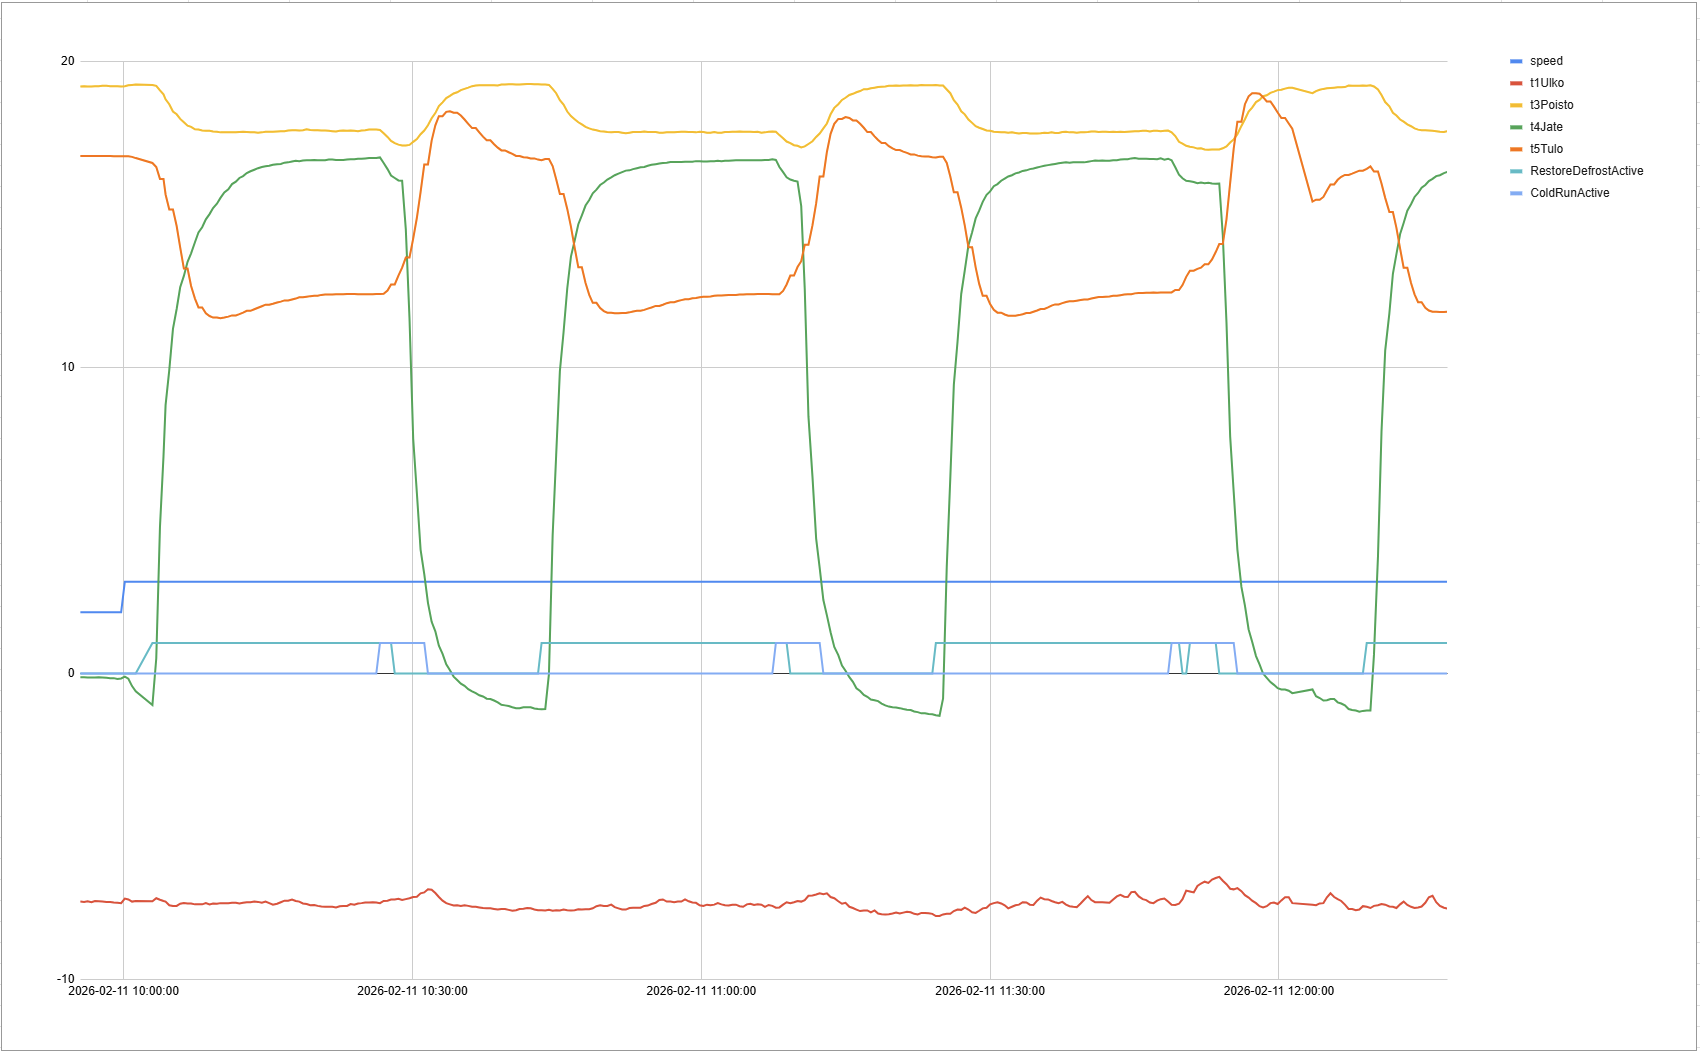The image size is (1700, 1051).
Task: Select RestoreDefrostActive in the legend
Action: coord(1586,171)
